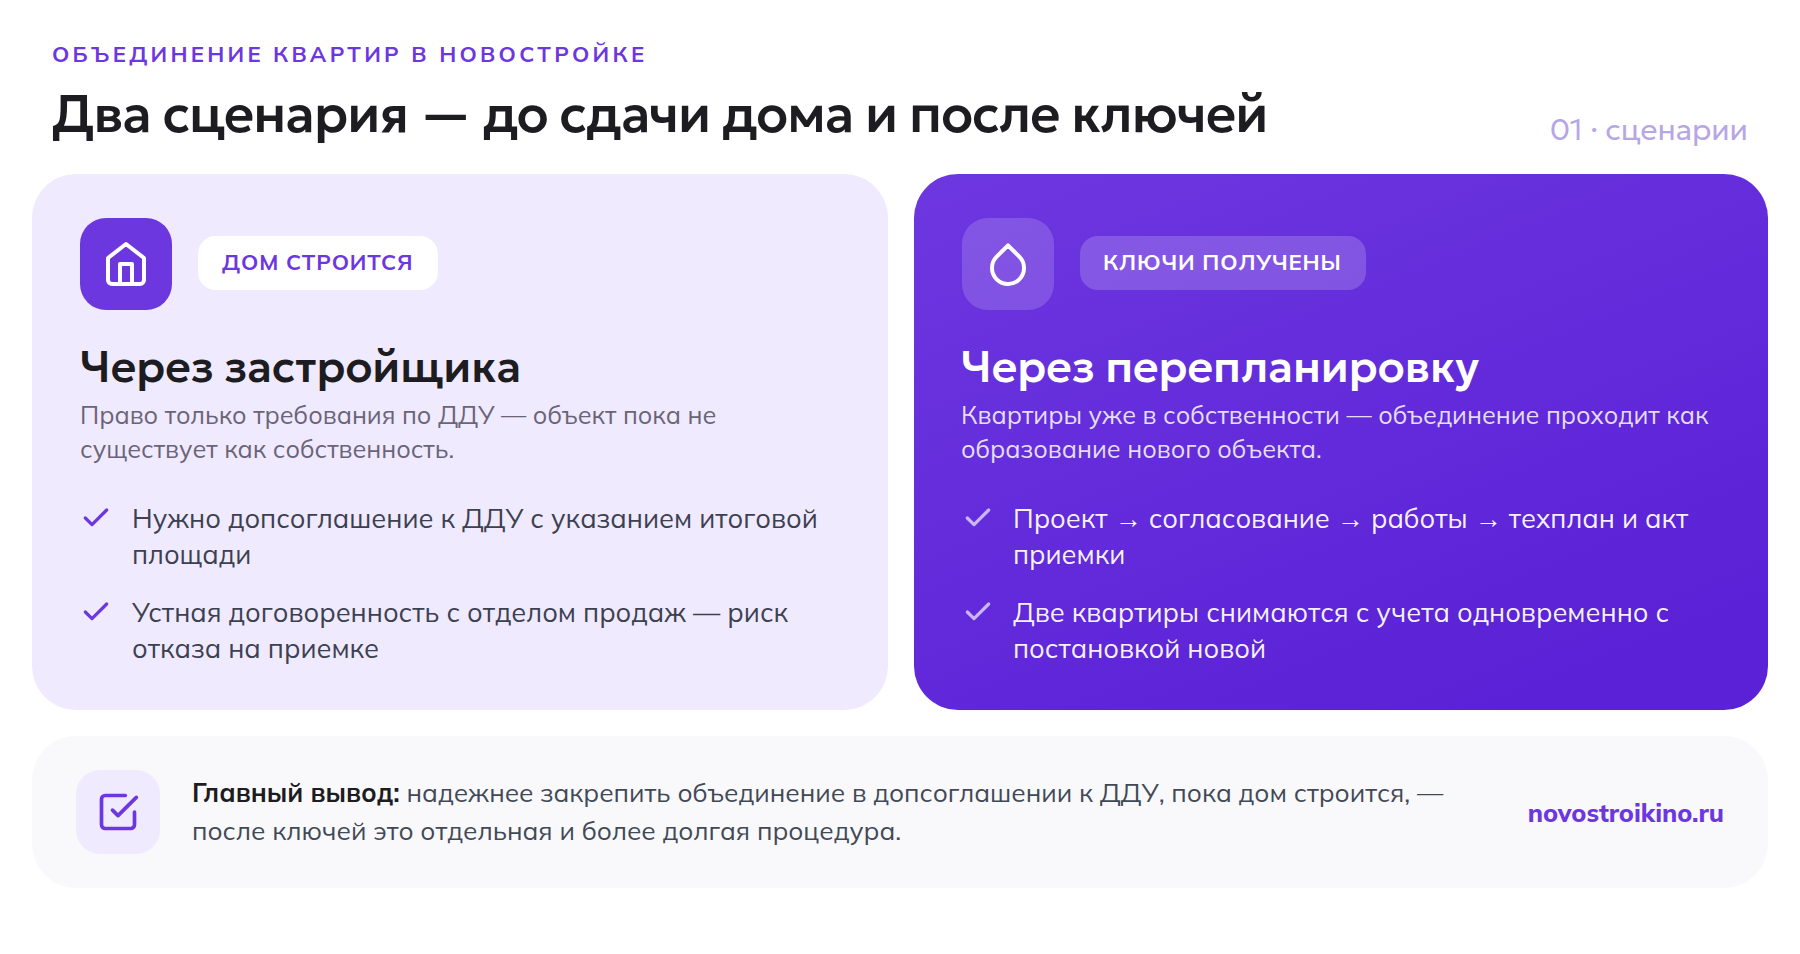Viewport: 1800px width, 954px height.
Task: Click the Через перепланировку heading
Action: click(x=1220, y=368)
